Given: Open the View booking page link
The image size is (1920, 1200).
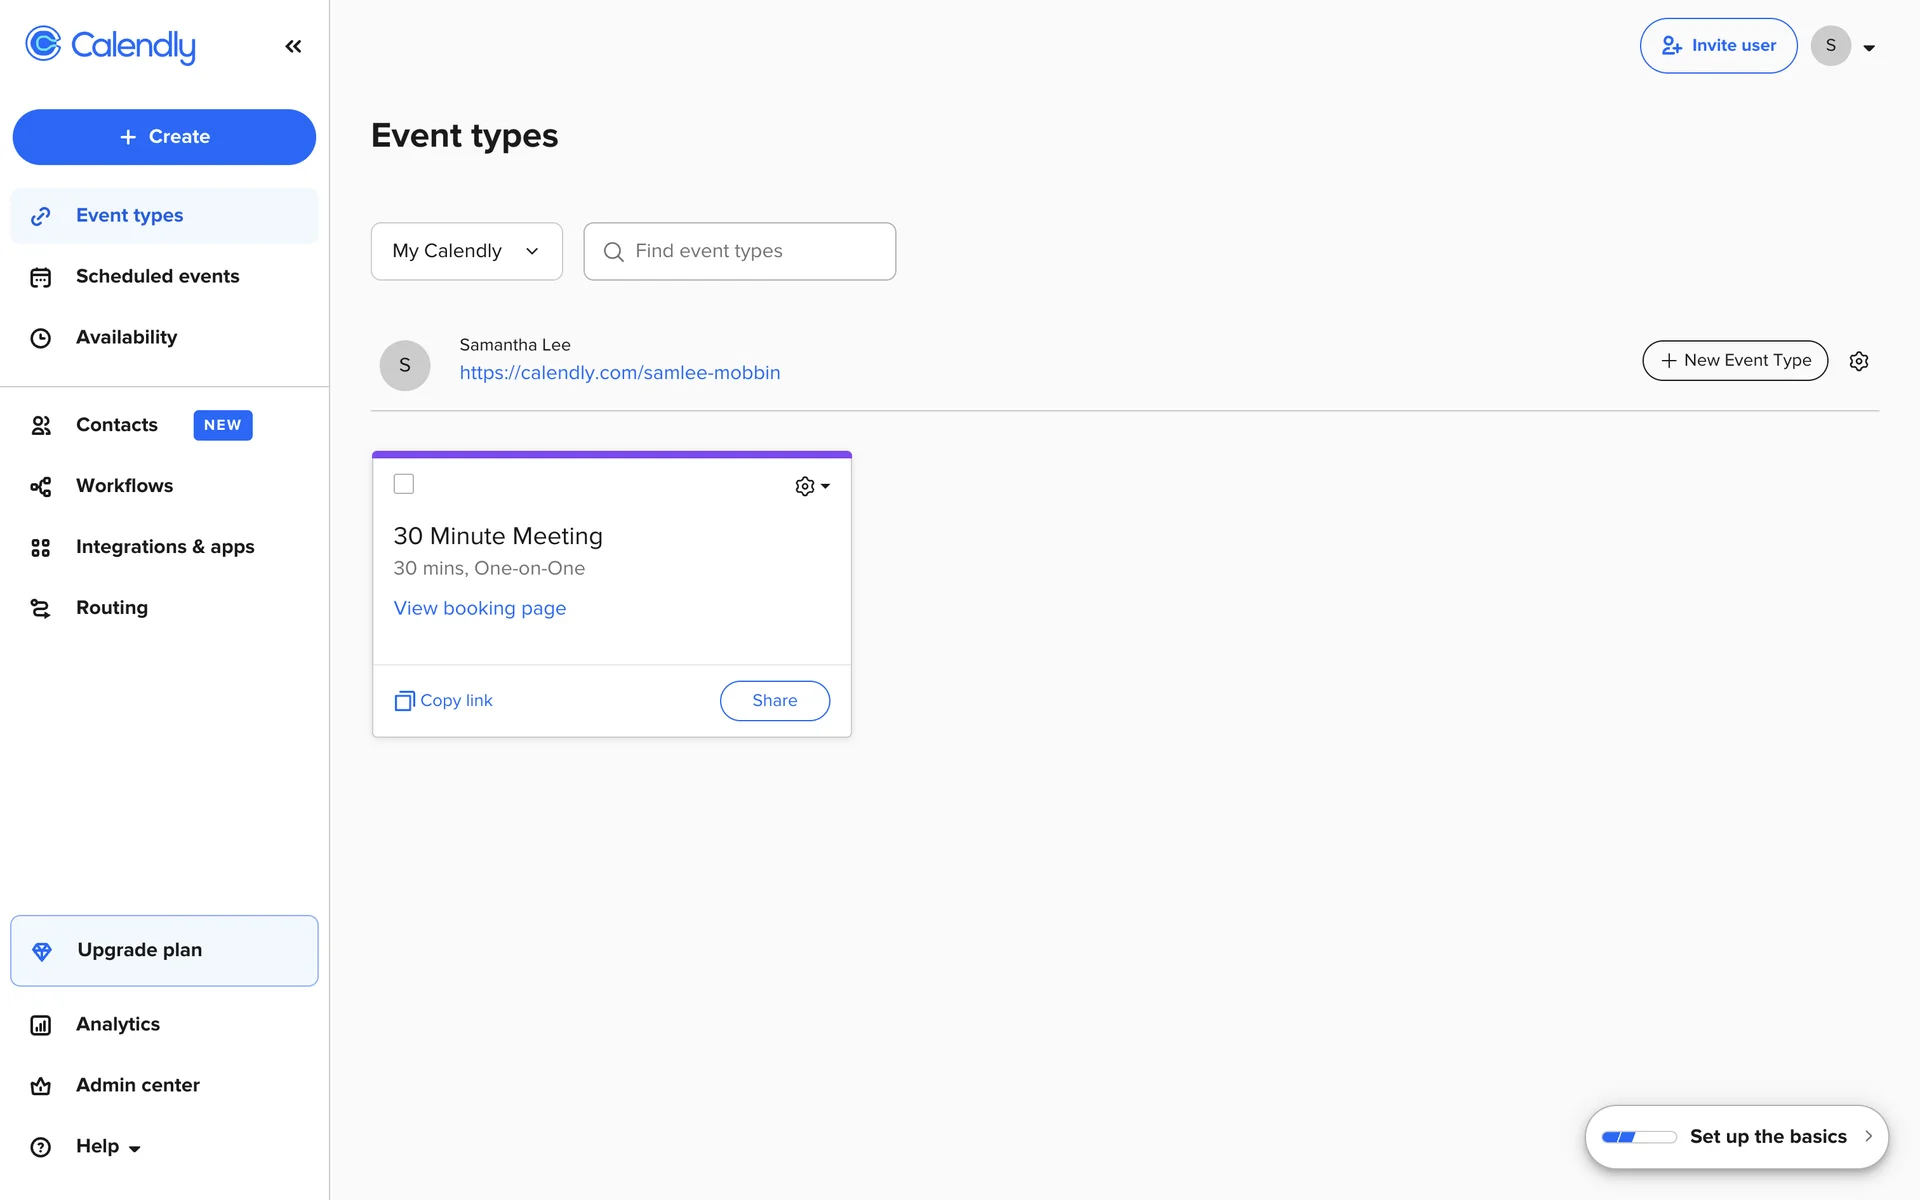Looking at the screenshot, I should 479,608.
